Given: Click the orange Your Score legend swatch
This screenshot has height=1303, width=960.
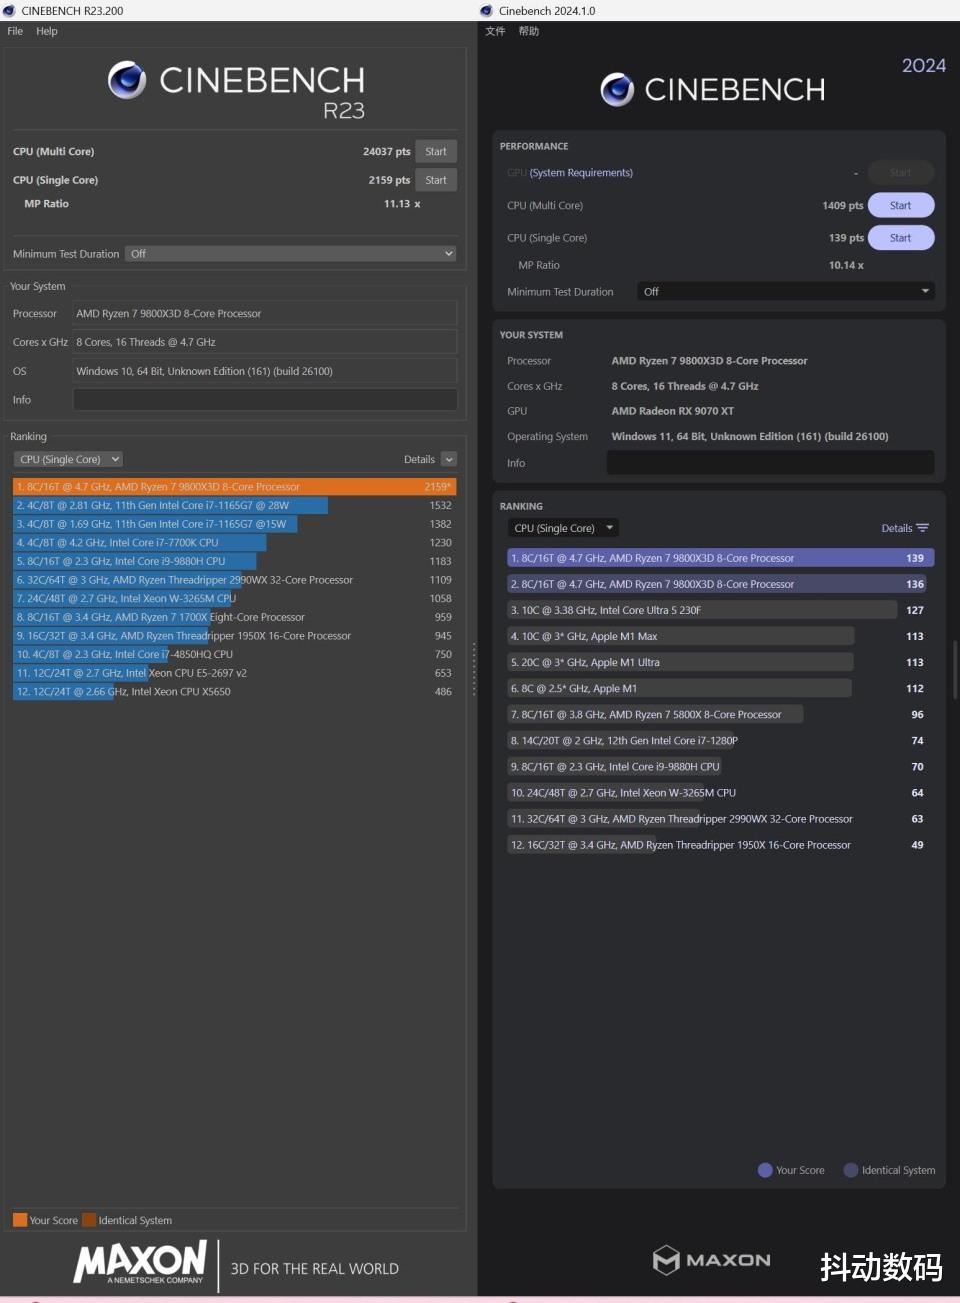Looking at the screenshot, I should pyautogui.click(x=20, y=1220).
